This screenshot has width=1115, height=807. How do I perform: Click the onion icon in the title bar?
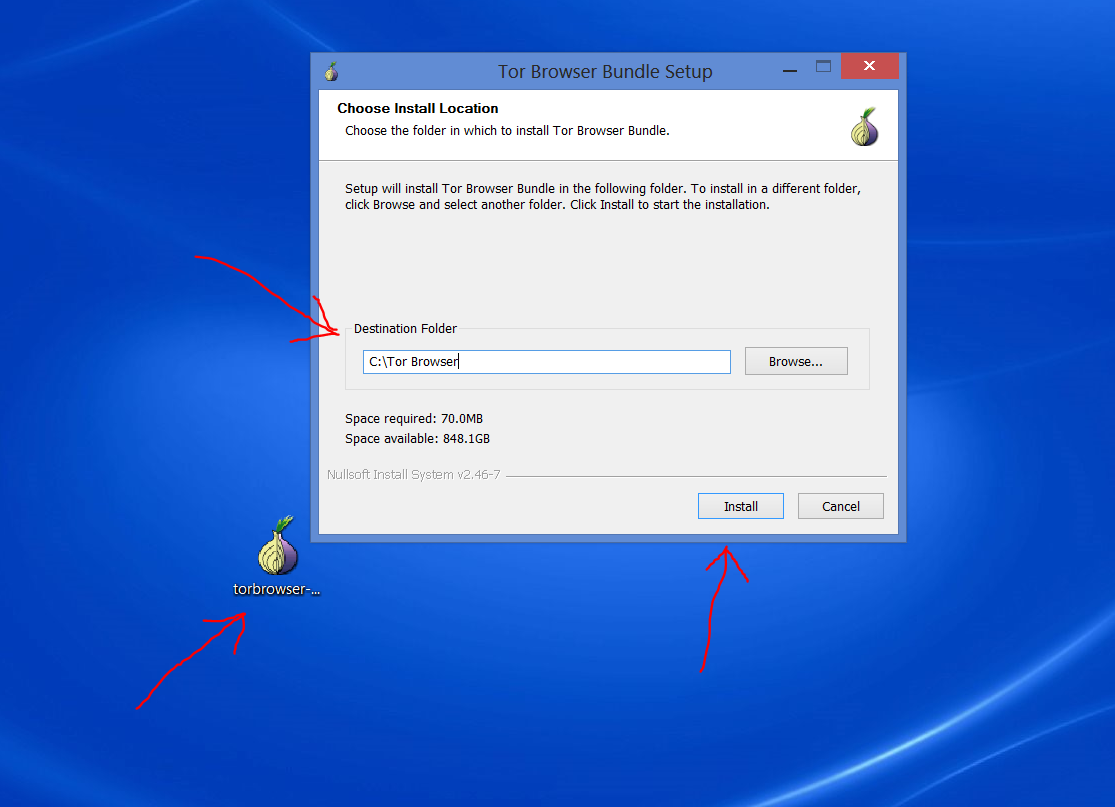pyautogui.click(x=331, y=71)
